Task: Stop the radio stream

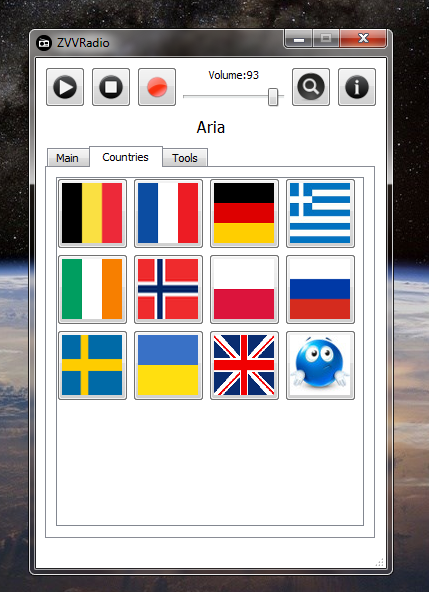Action: coord(111,87)
